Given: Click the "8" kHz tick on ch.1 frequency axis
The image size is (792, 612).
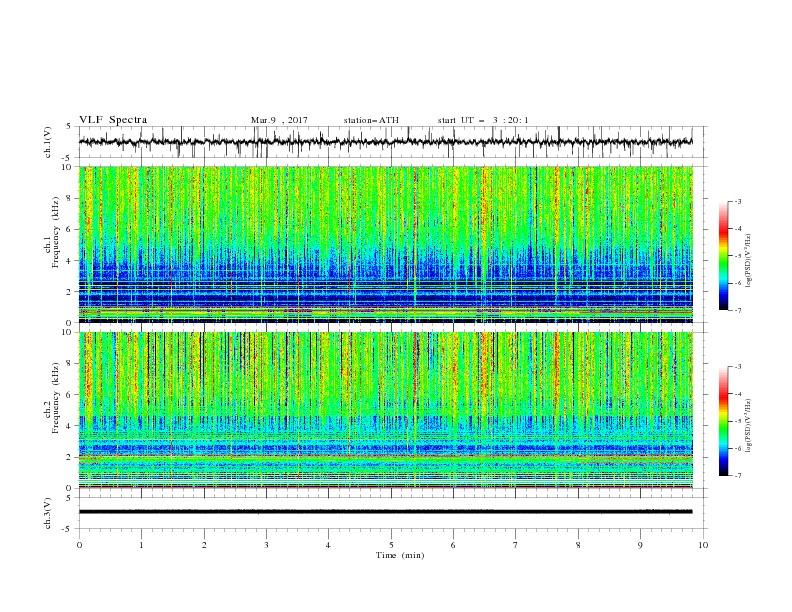Looking at the screenshot, I should pos(70,198).
